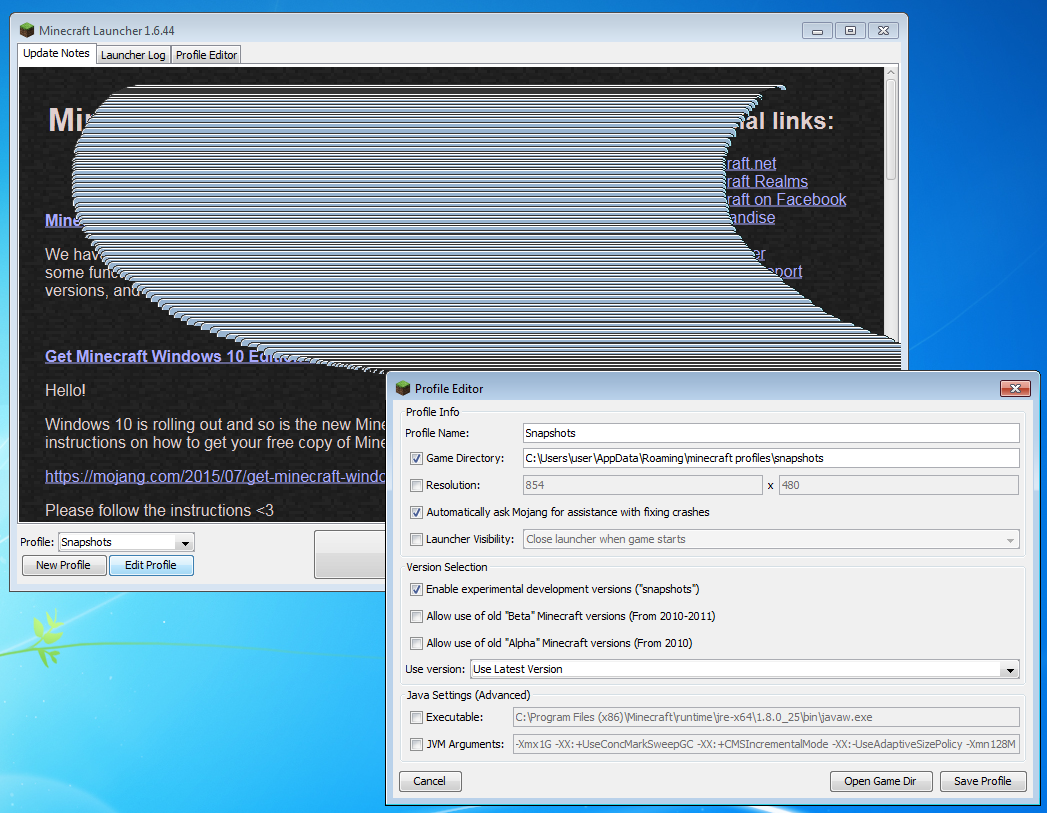The width and height of the screenshot is (1047, 813).
Task: Click the Save Profile button
Action: coord(982,781)
